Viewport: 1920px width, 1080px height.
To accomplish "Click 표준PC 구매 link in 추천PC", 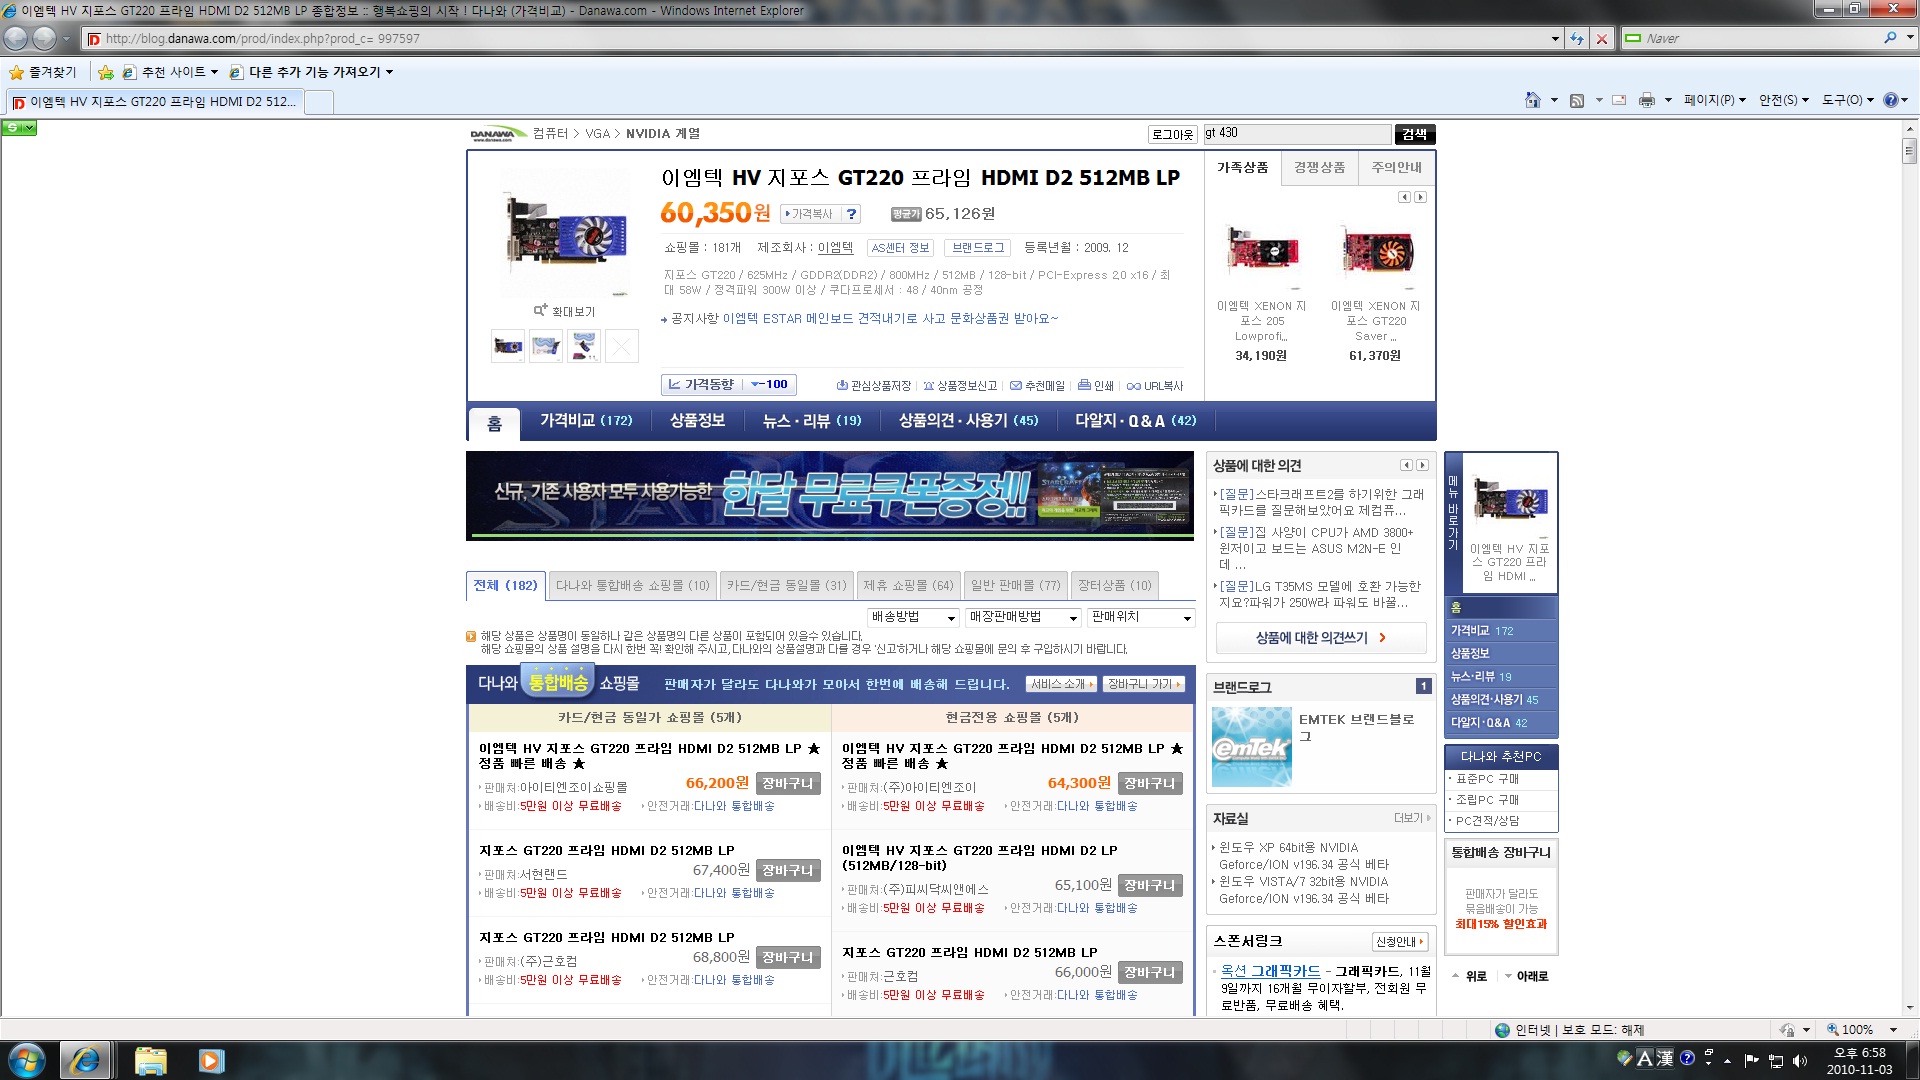I will tap(1486, 779).
